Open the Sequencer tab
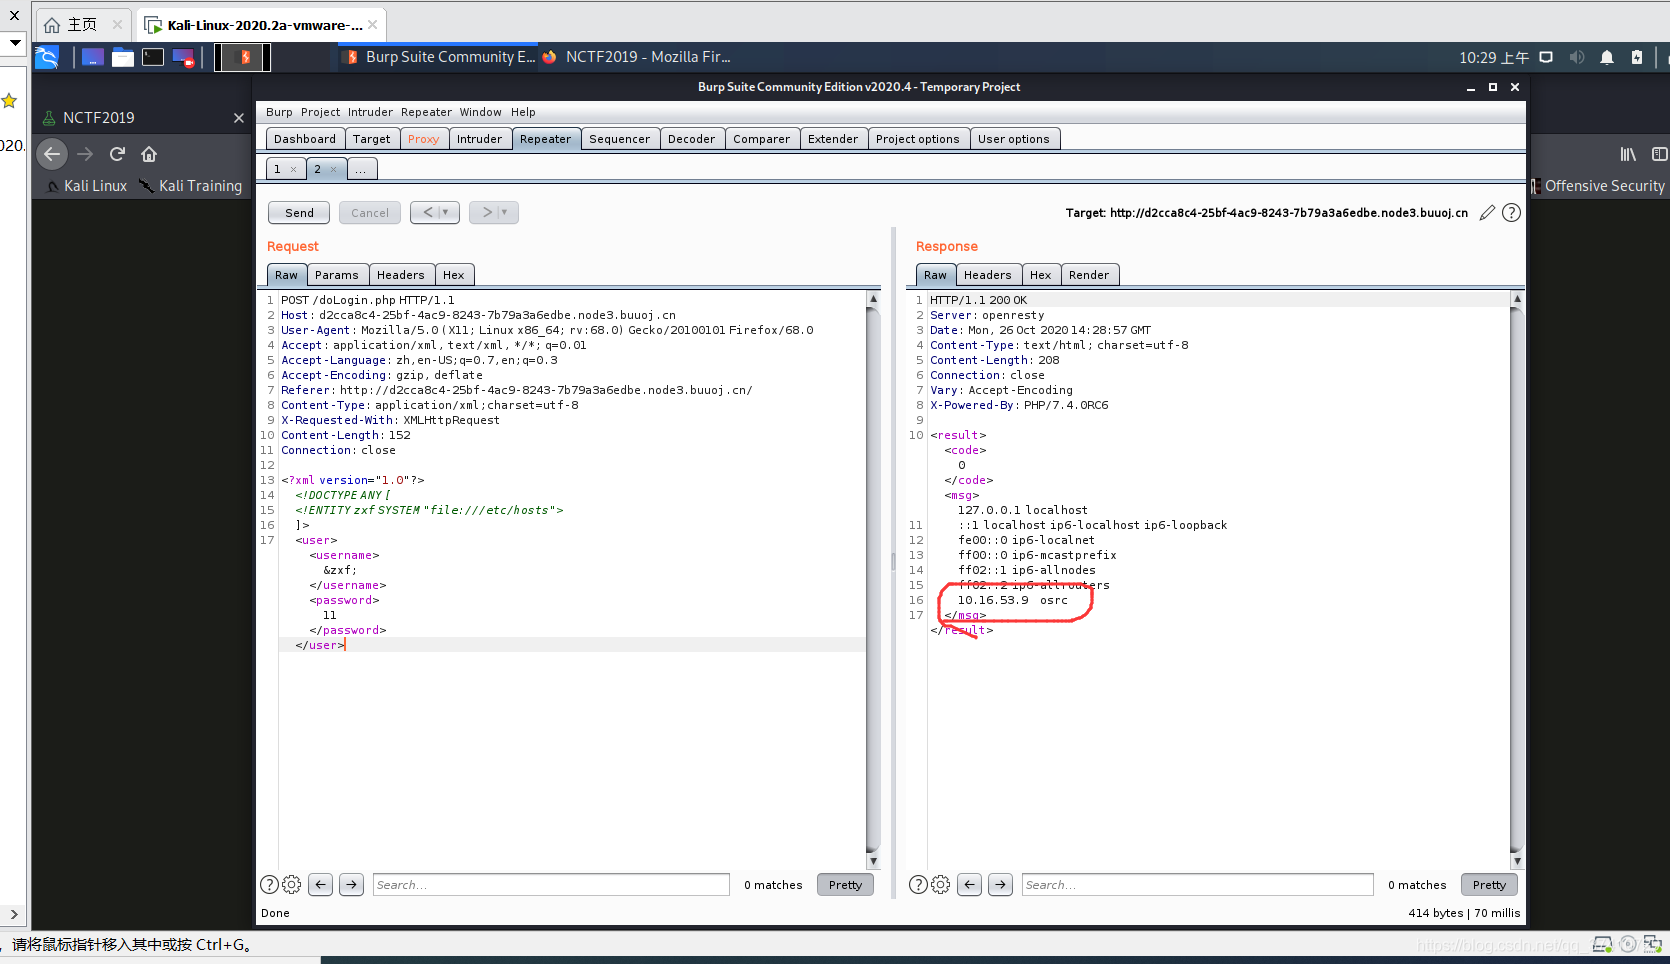The height and width of the screenshot is (964, 1670). (620, 139)
